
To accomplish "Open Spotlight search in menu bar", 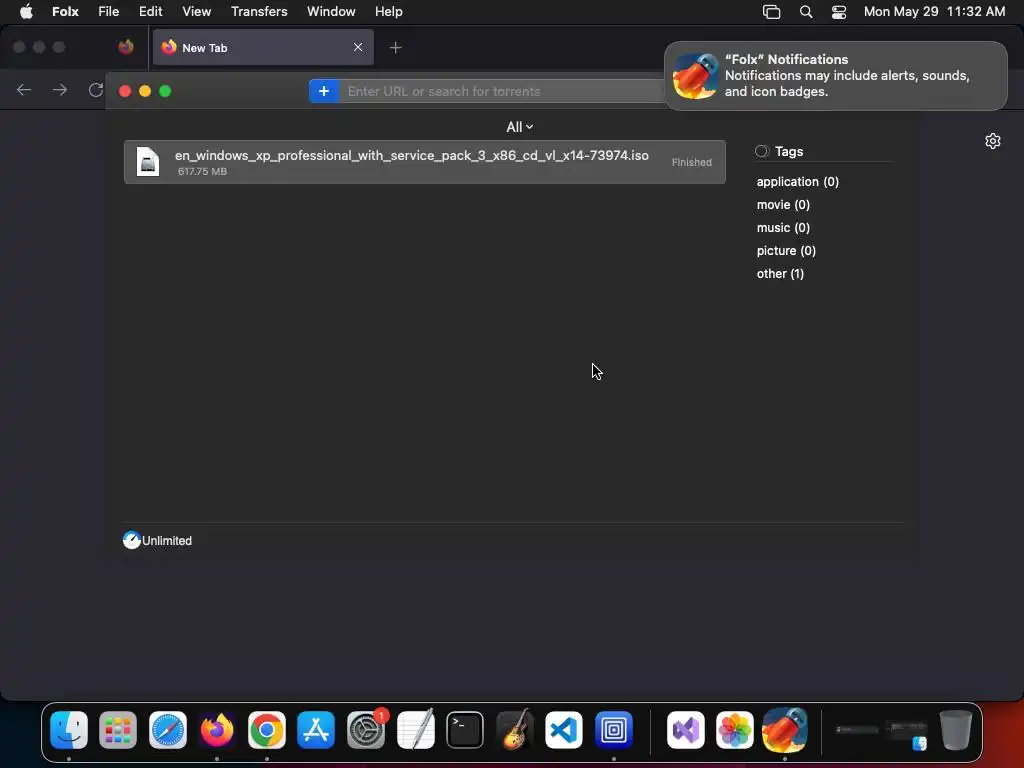I will (x=806, y=12).
